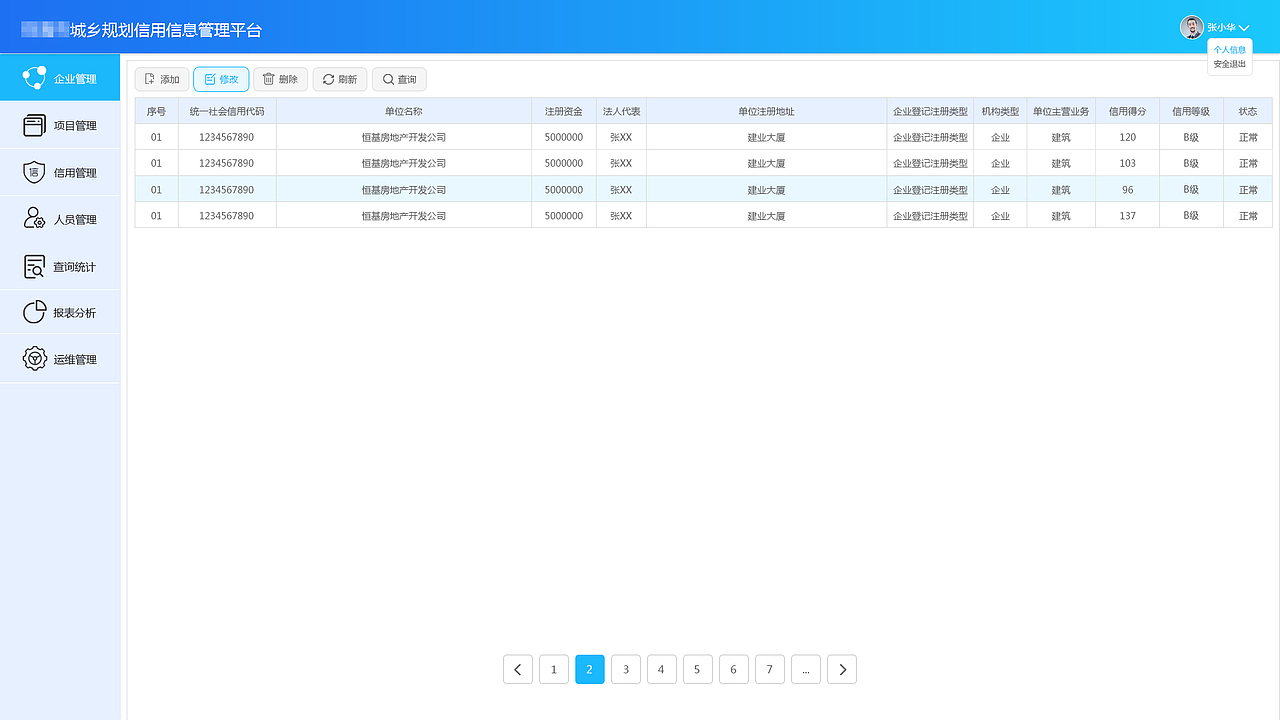This screenshot has height=720, width=1280.
Task: Click the 序号 column header
Action: point(157,111)
